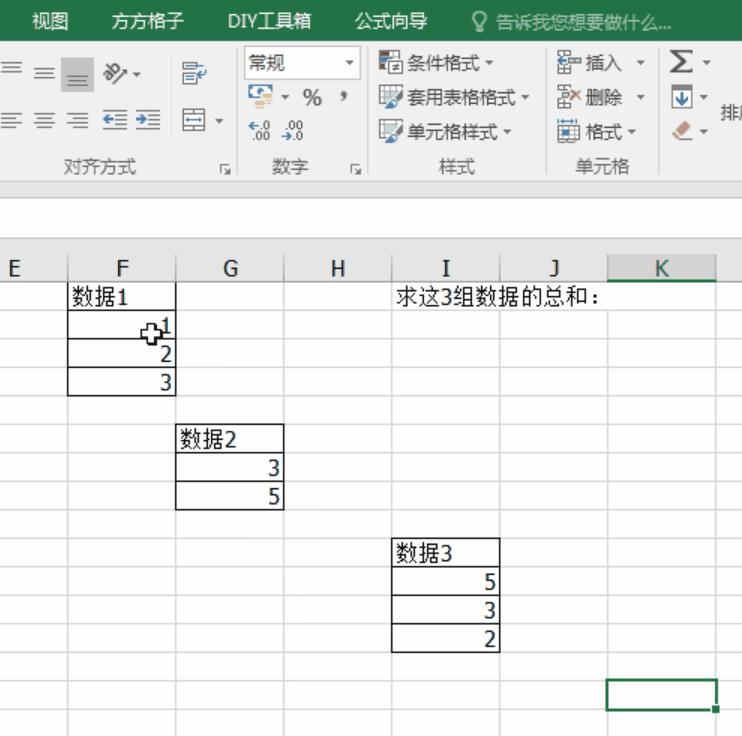Click the clear eraser icon
This screenshot has height=736, width=742.
point(682,131)
